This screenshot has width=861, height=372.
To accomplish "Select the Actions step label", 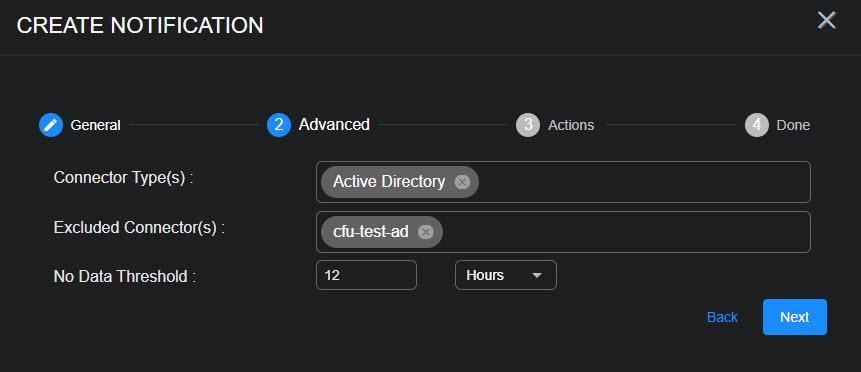I will (x=571, y=125).
